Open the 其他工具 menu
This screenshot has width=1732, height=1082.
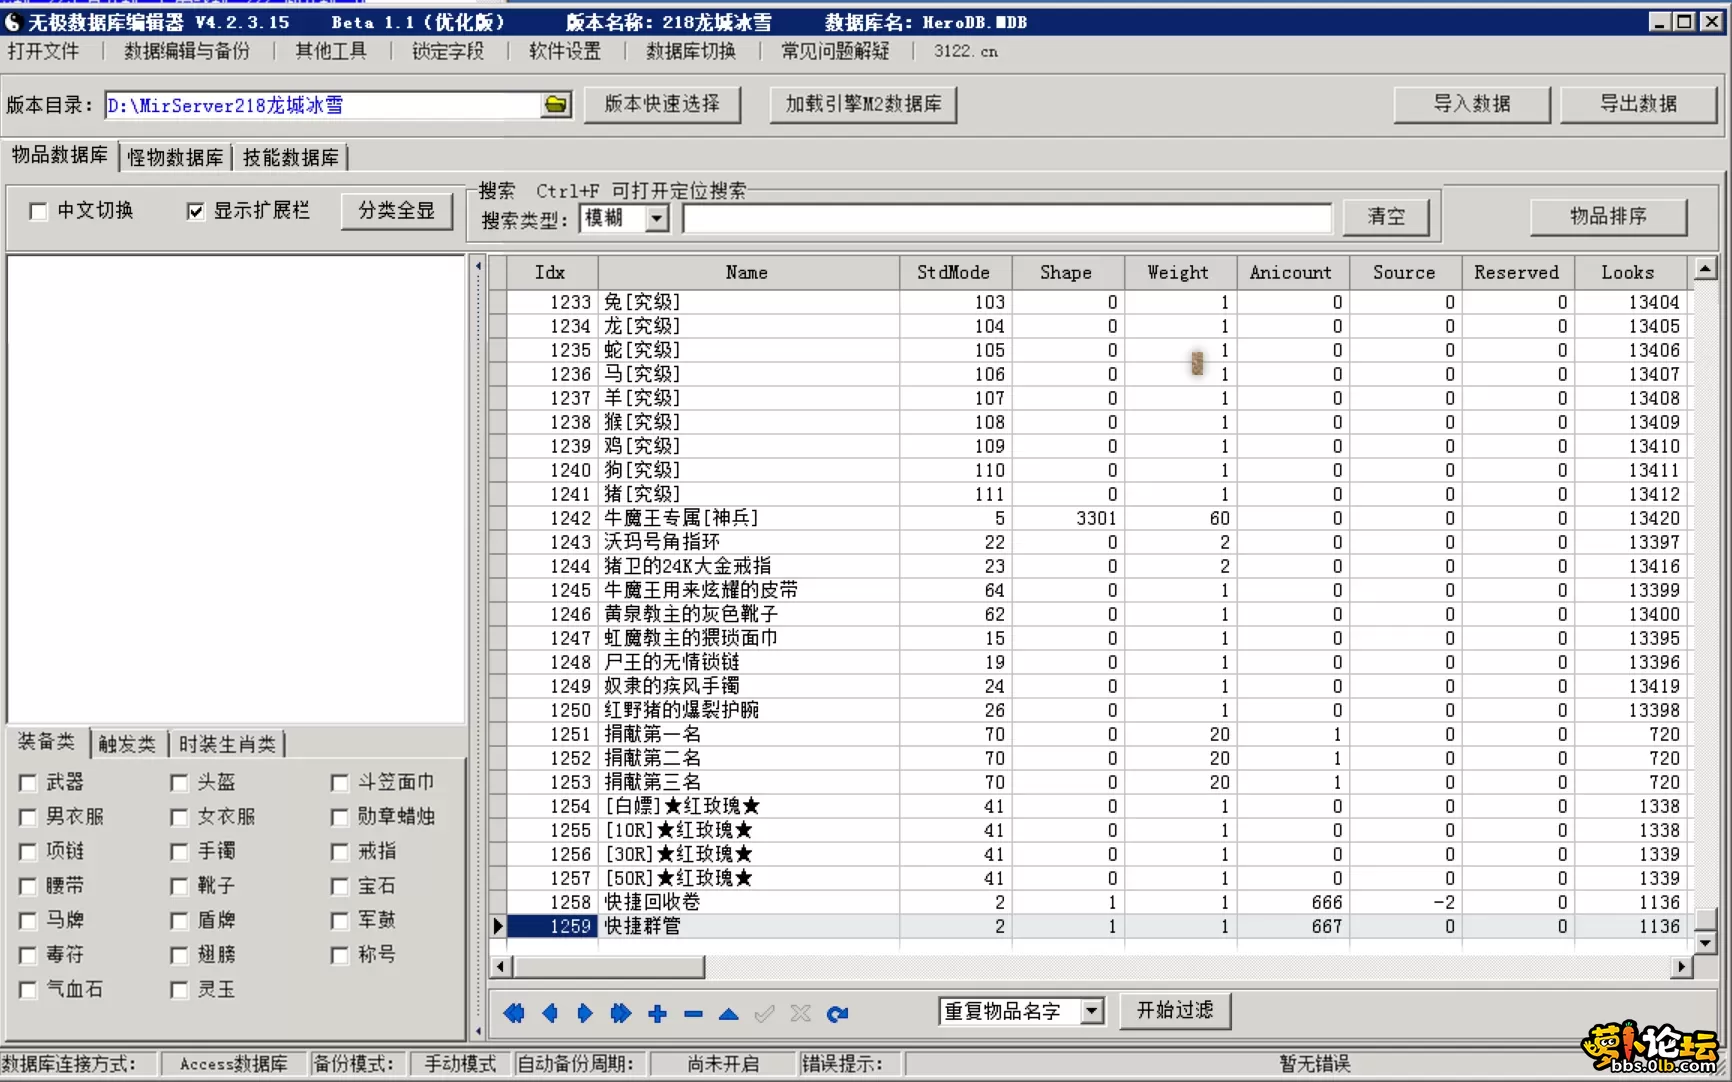[331, 51]
